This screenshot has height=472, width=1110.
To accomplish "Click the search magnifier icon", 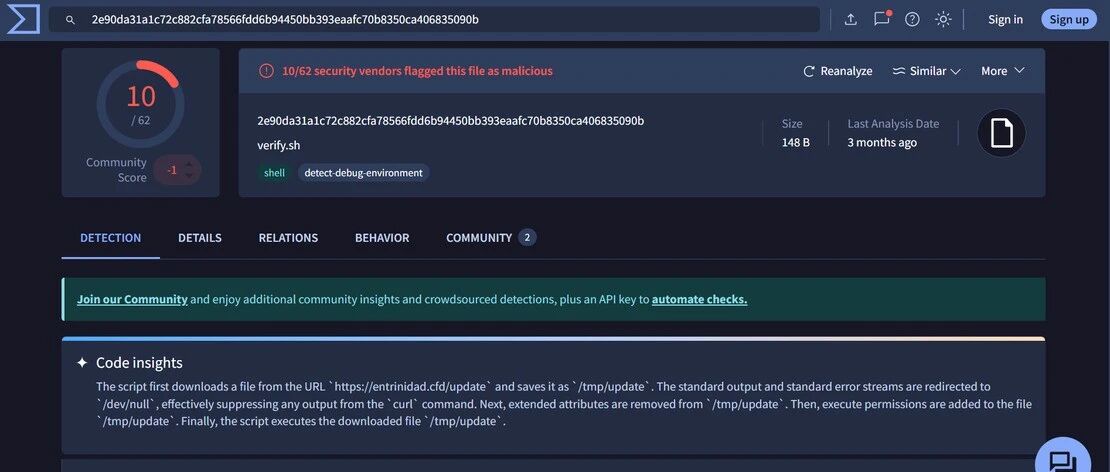I will [x=70, y=20].
